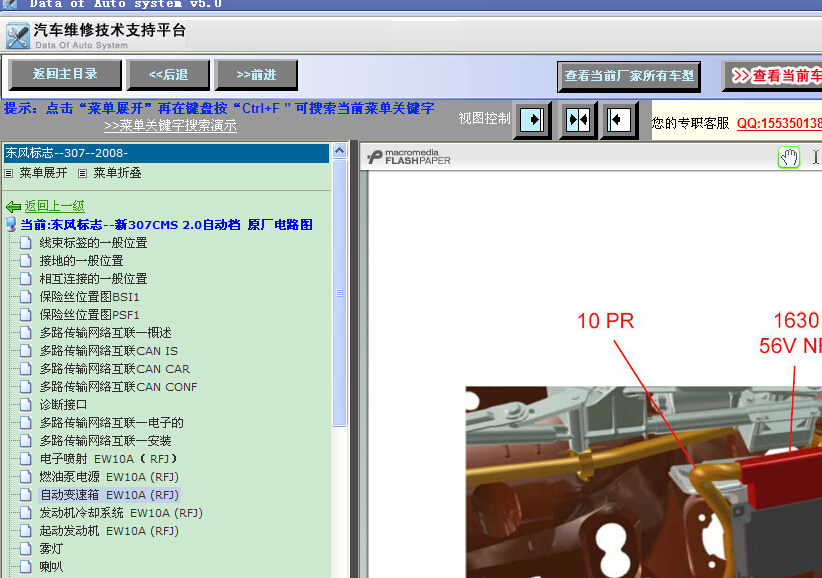Collapse menu with 菜单折叠
The height and width of the screenshot is (578, 822).
(117, 173)
